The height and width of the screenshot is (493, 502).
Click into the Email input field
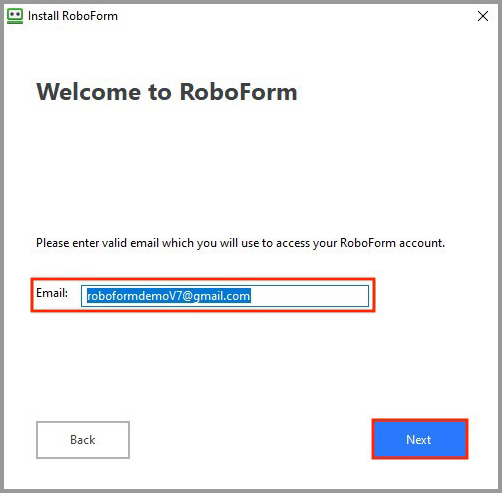tap(225, 296)
